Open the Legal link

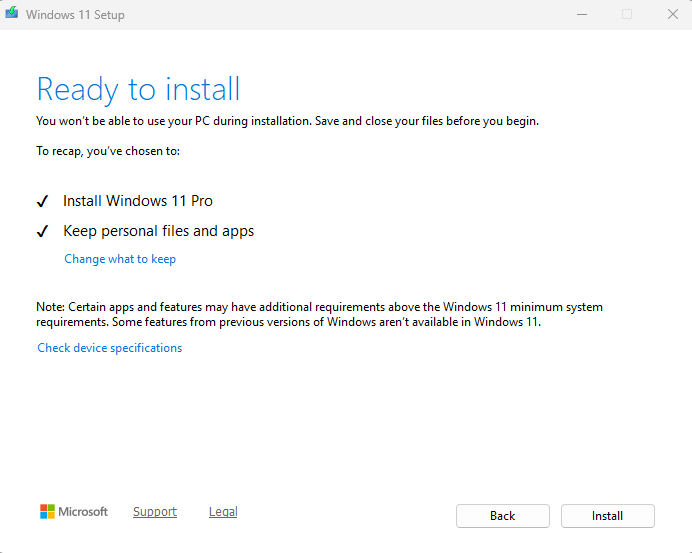click(x=223, y=512)
